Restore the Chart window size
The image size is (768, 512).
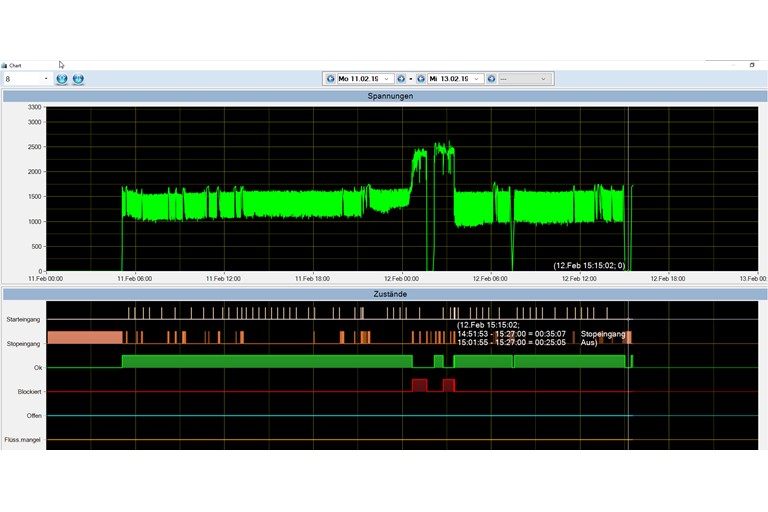click(752, 65)
